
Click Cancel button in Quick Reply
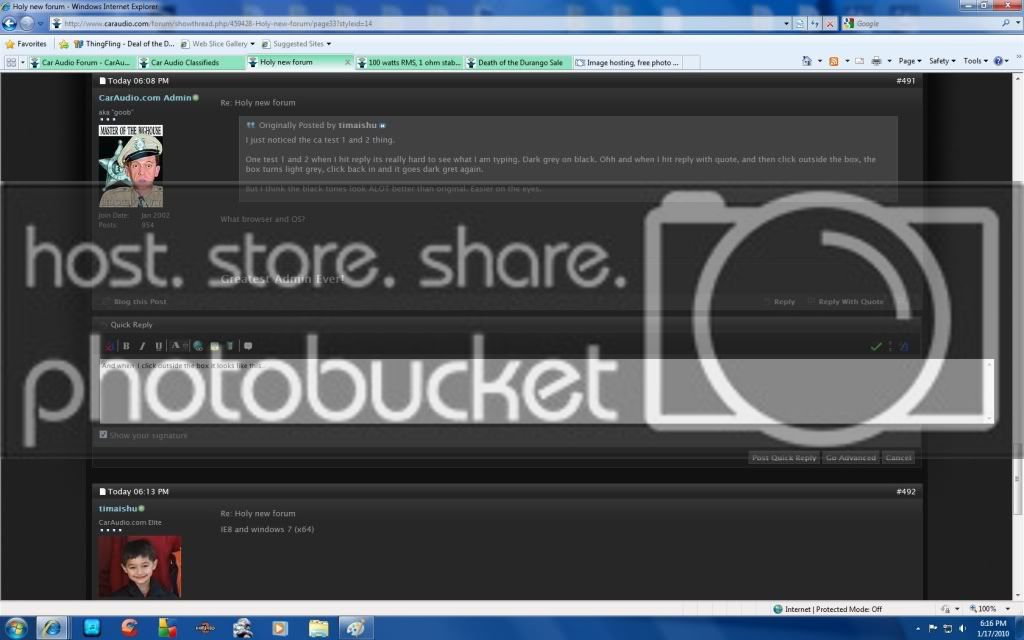(899, 458)
